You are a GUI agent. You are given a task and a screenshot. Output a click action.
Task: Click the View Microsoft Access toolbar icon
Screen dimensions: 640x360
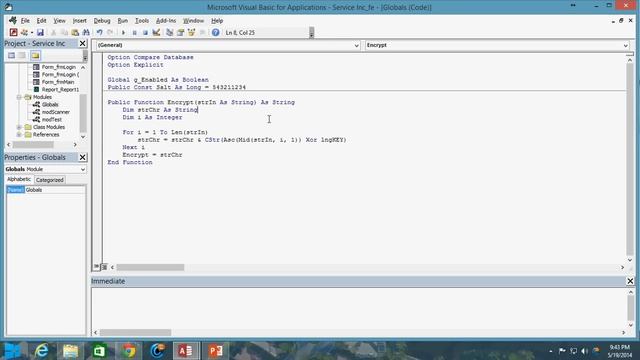13,32
